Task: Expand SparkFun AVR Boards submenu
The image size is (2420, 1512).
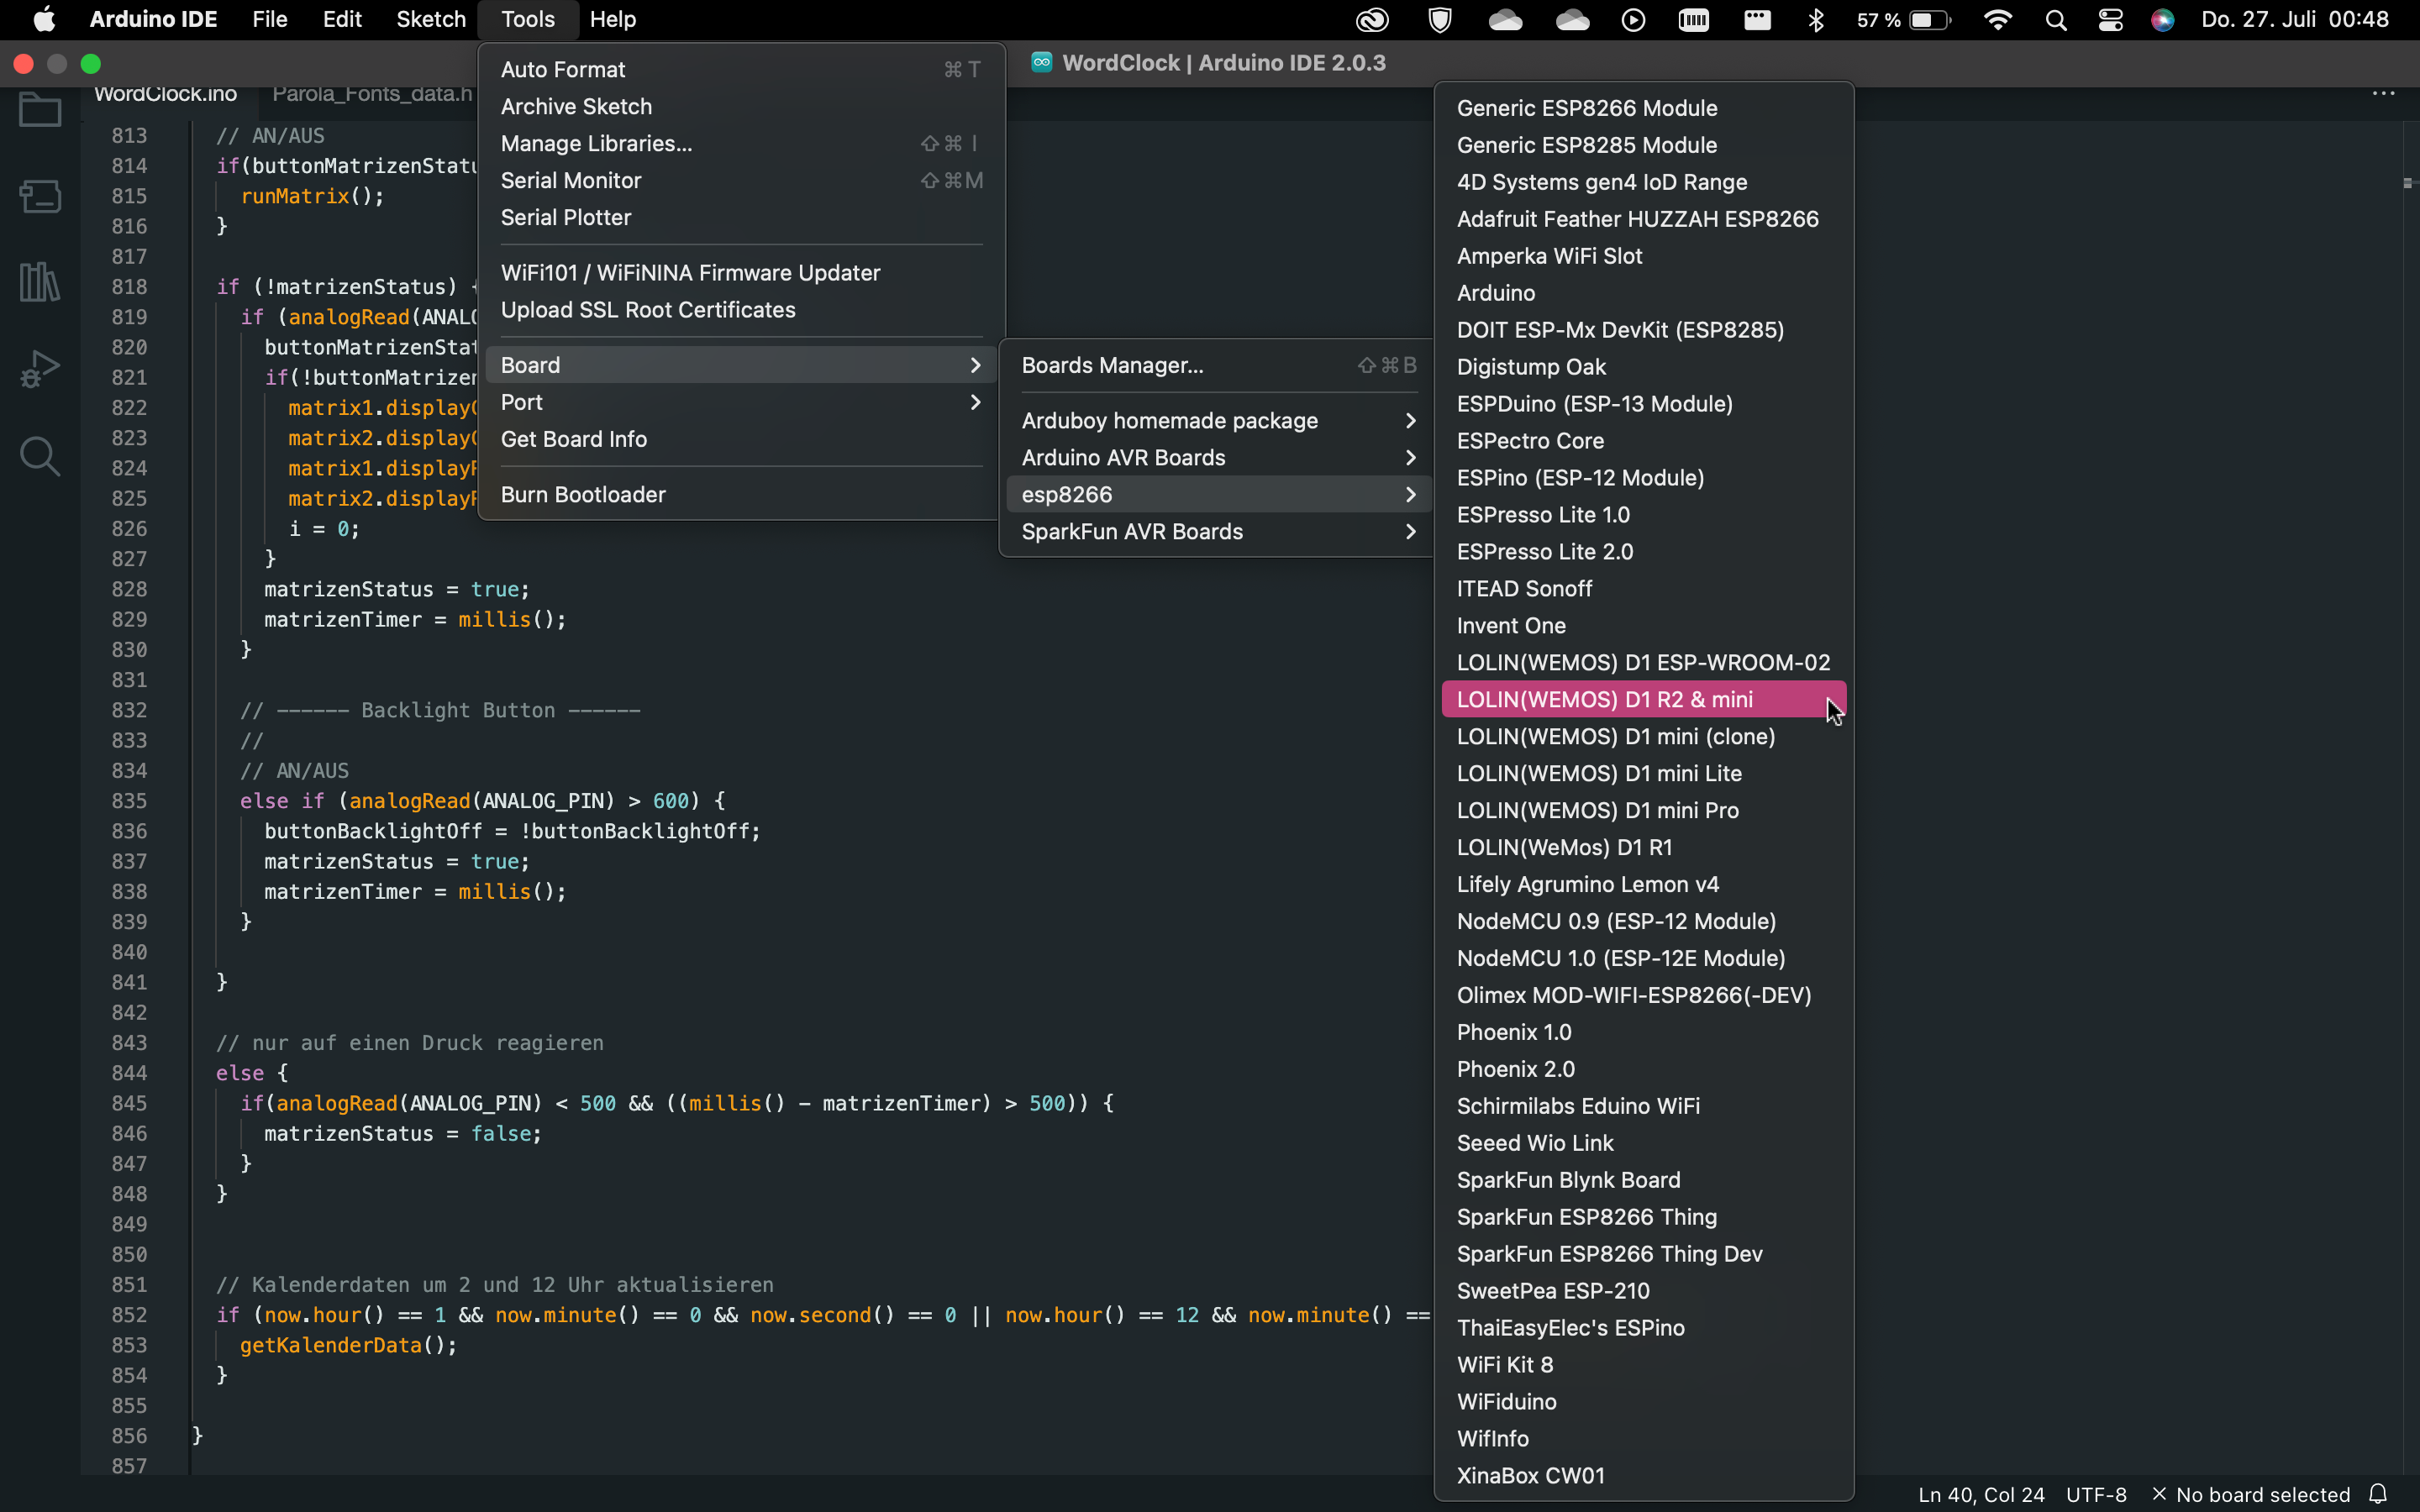Action: [x=1218, y=531]
